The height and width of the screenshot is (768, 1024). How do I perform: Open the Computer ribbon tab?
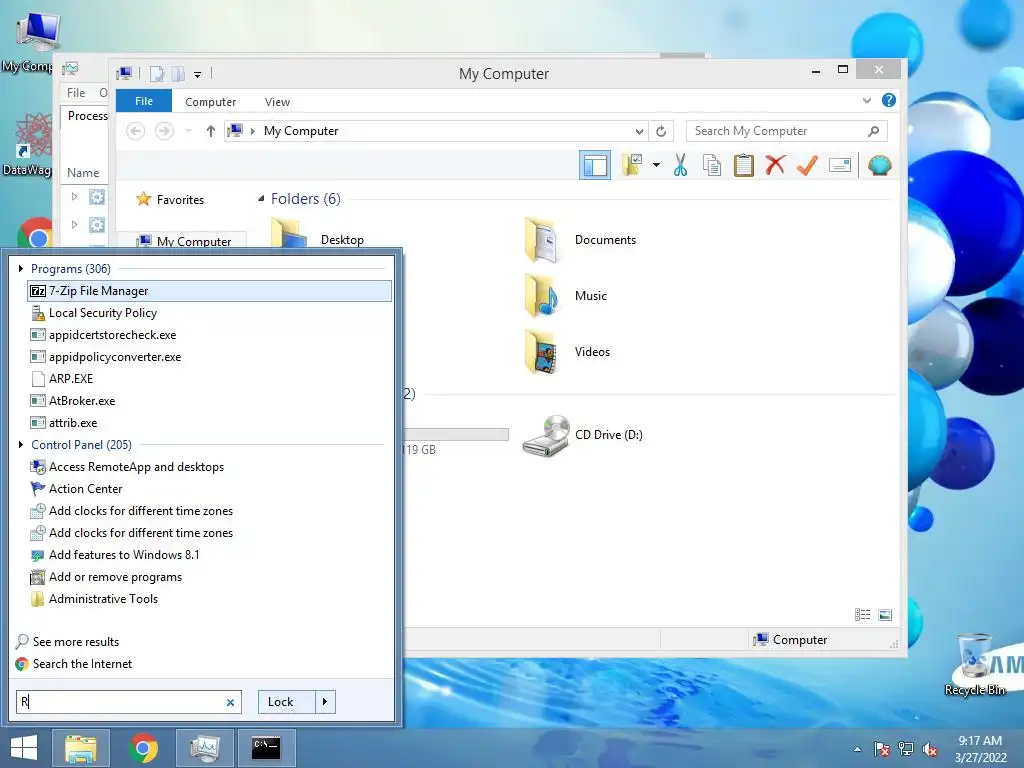coord(210,102)
